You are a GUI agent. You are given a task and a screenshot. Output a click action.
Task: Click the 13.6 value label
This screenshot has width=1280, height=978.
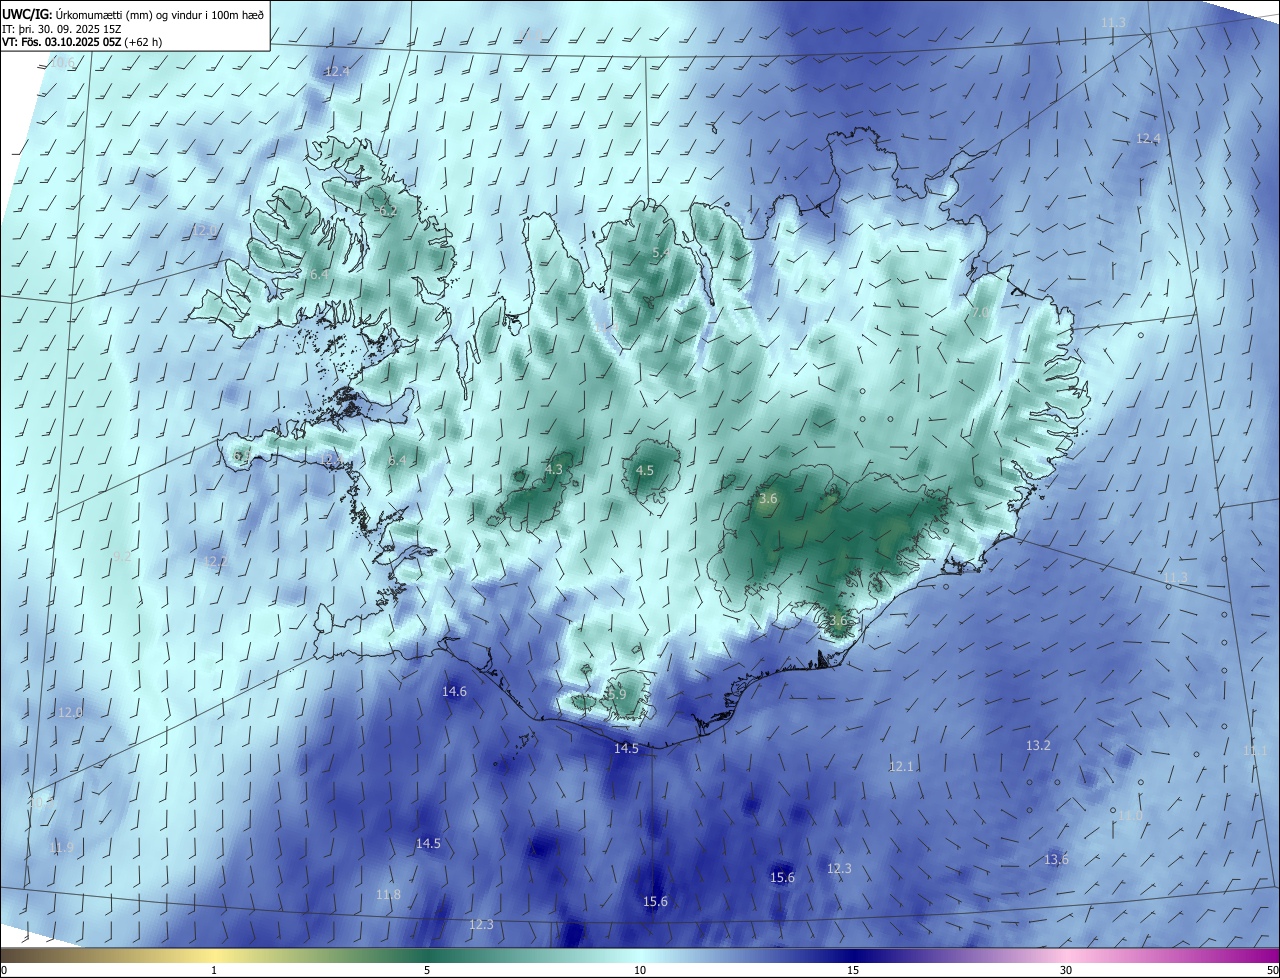[1056, 859]
